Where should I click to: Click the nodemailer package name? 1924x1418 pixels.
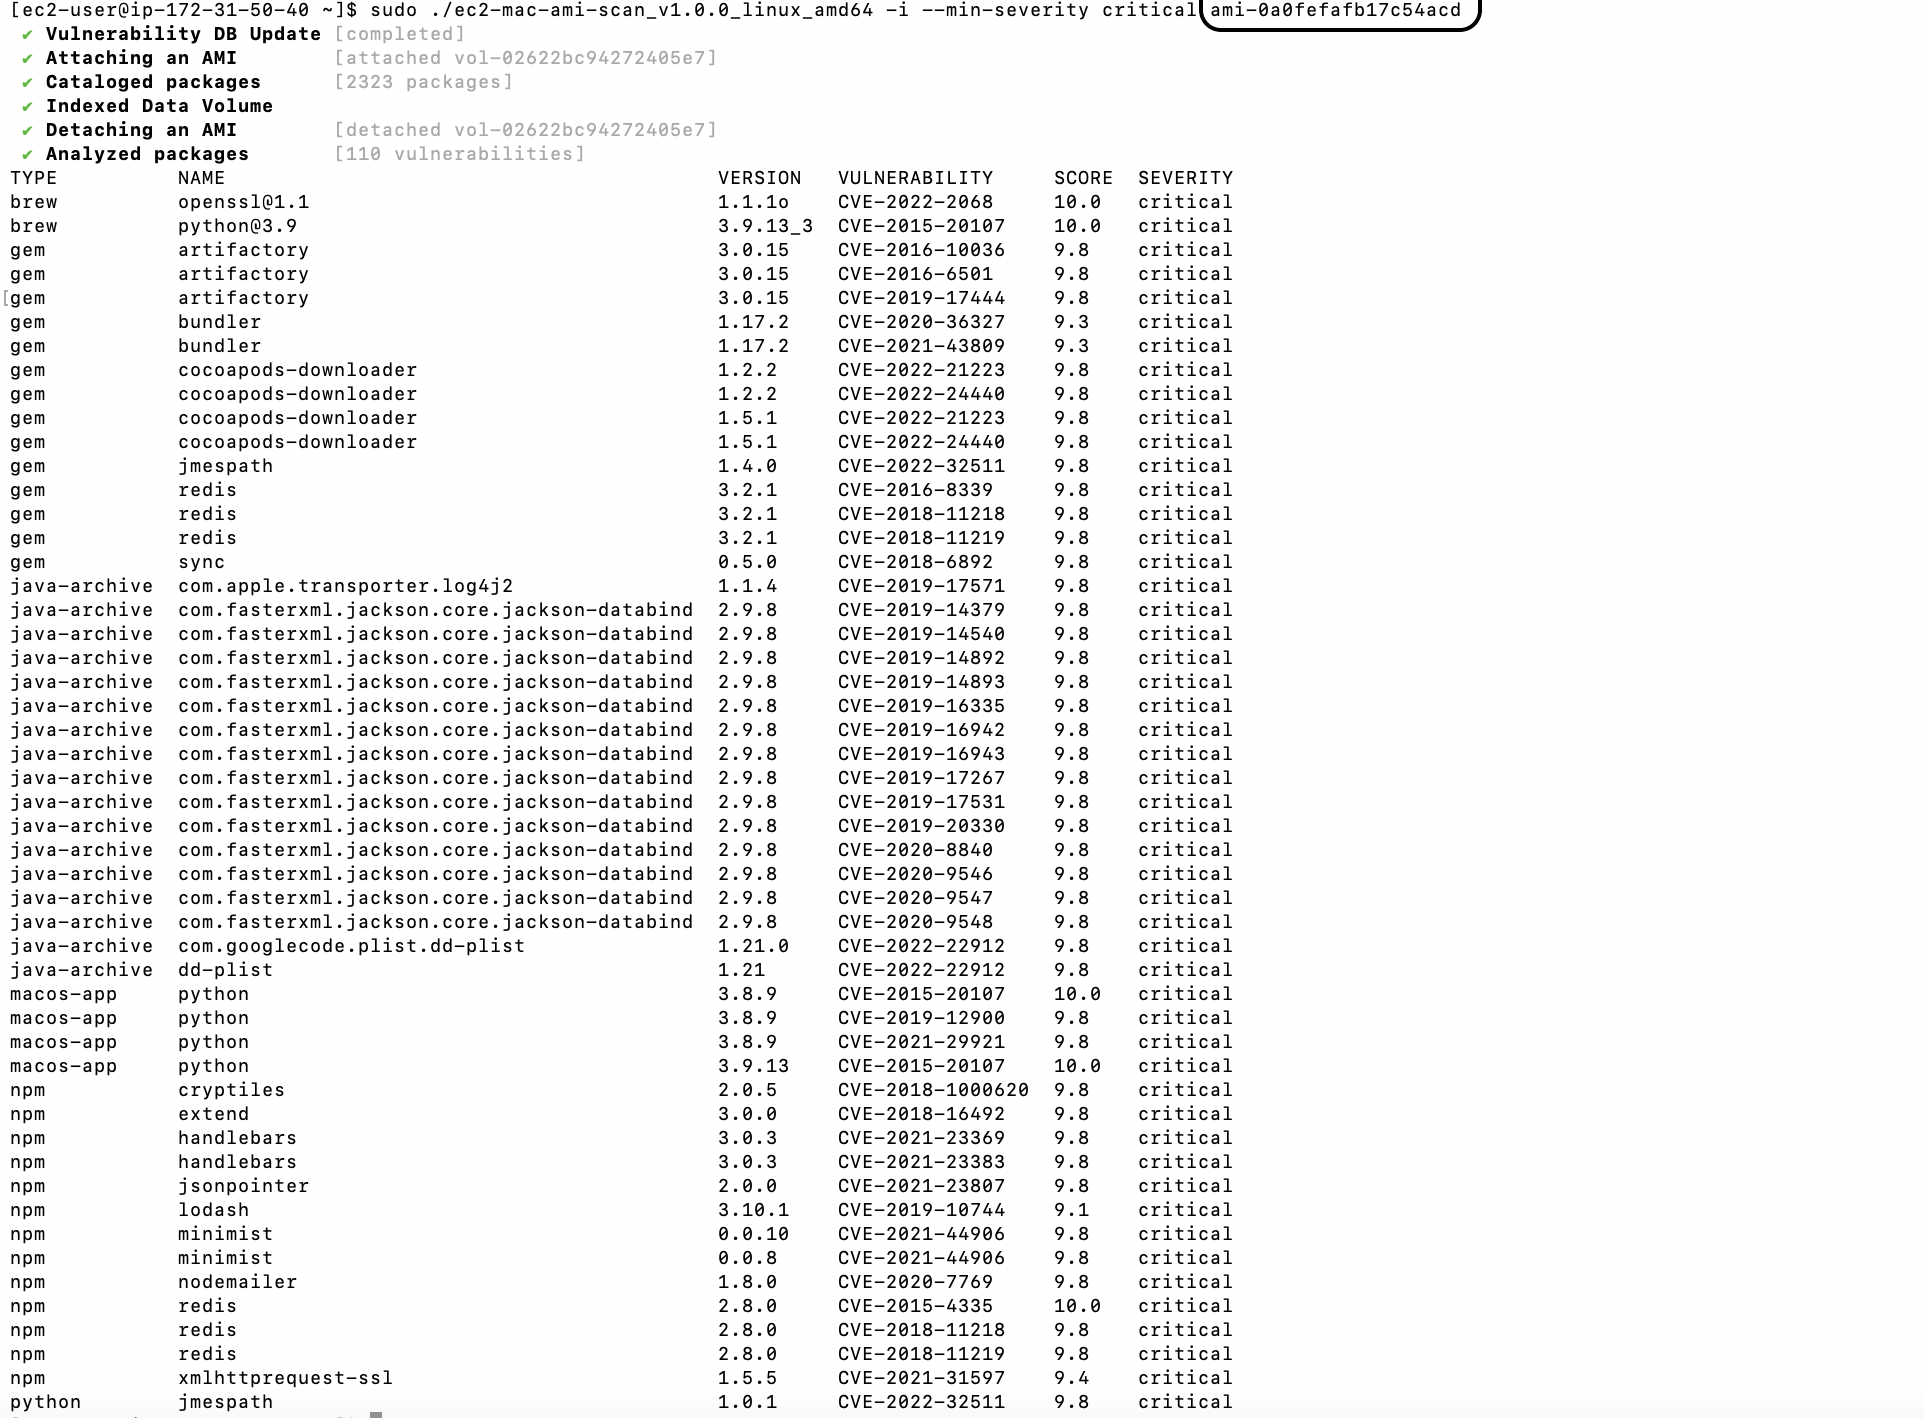coord(238,1282)
